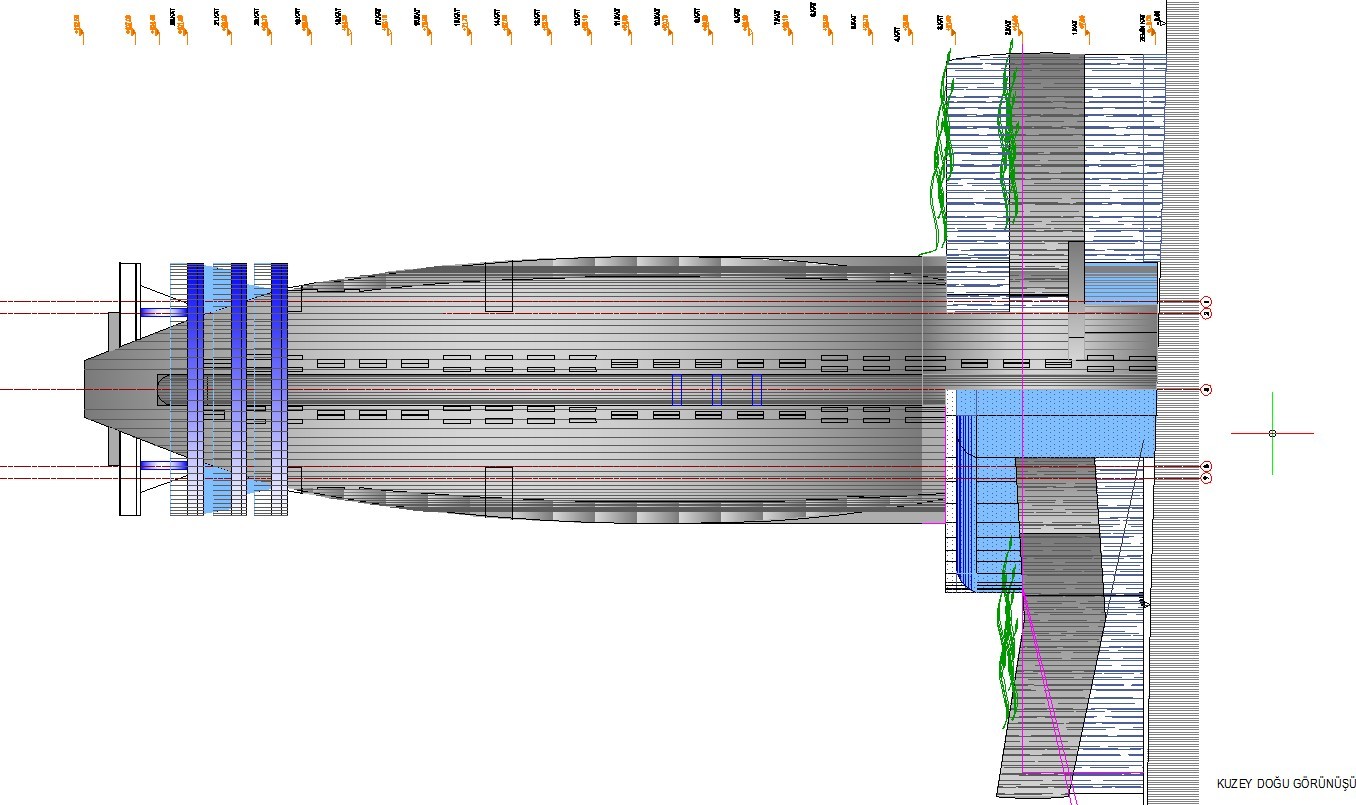Viewport: 1356px width, 805px height.
Task: Select the white vertical rectangle at tower's far left
Action: (x=130, y=389)
